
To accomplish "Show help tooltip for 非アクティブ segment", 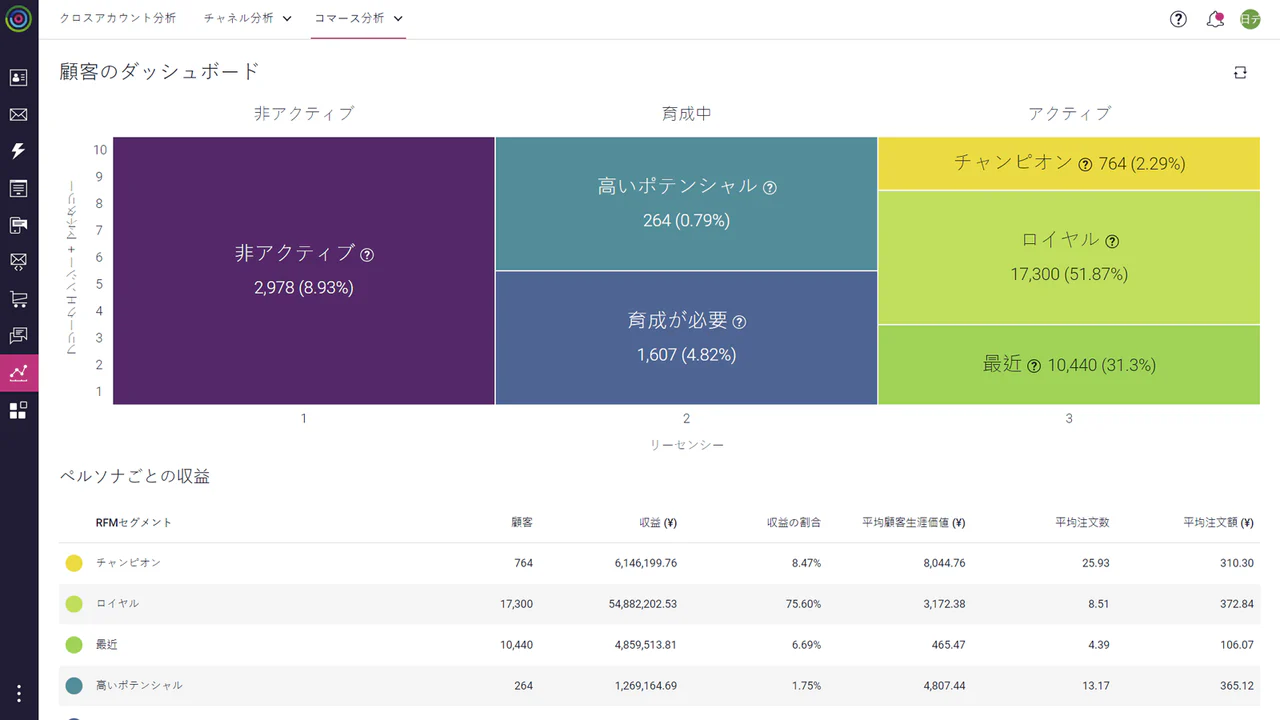I will [x=367, y=255].
